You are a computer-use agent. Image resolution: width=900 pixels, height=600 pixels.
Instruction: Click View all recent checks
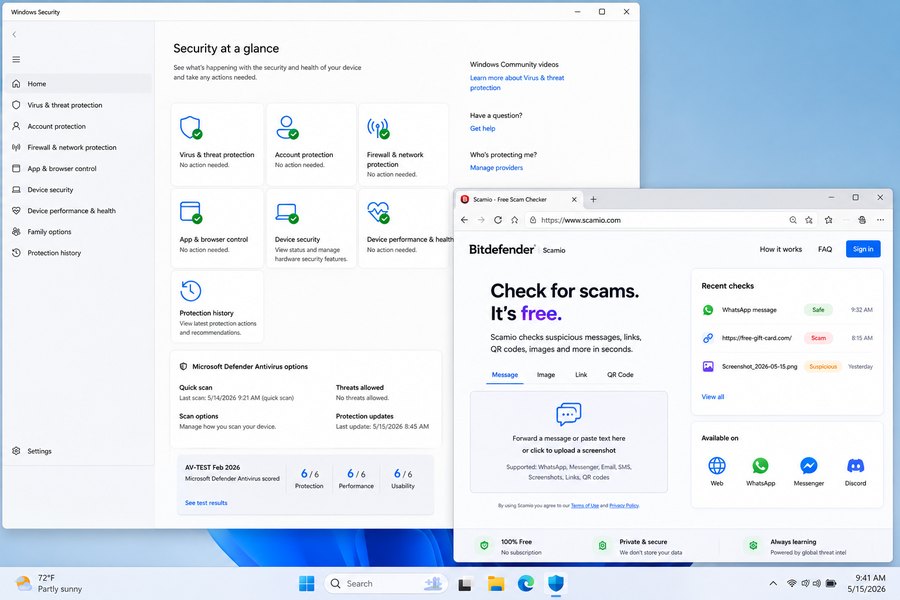(712, 397)
